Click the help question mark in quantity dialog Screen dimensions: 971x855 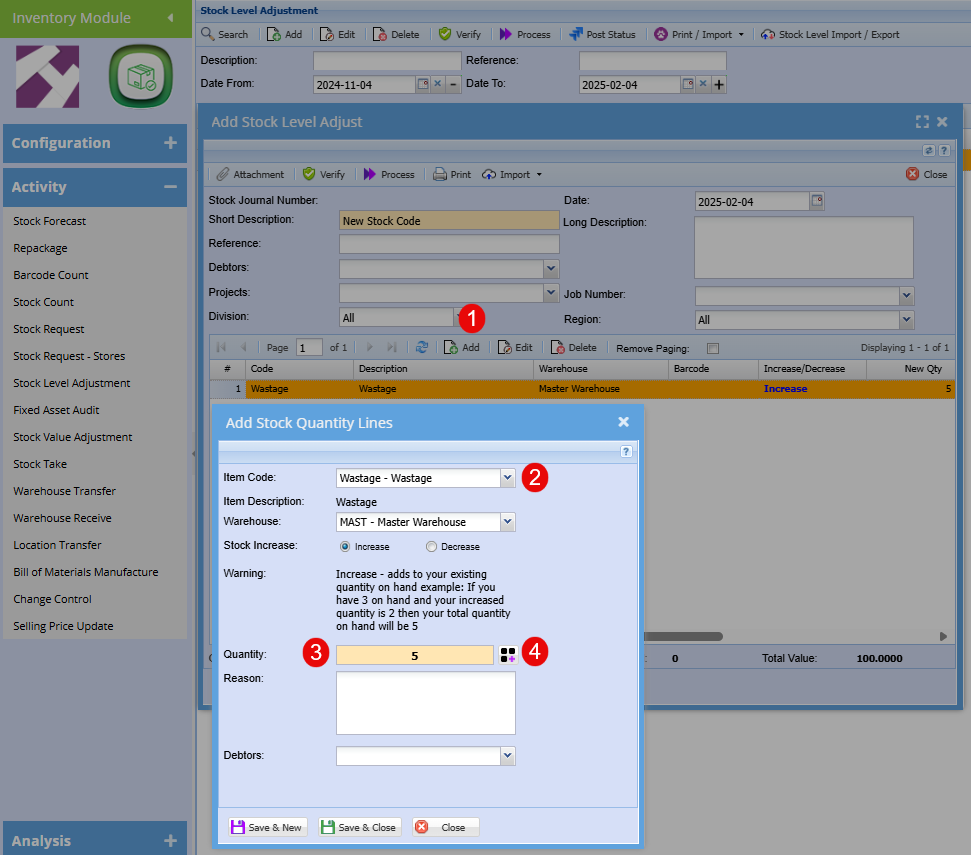626,452
